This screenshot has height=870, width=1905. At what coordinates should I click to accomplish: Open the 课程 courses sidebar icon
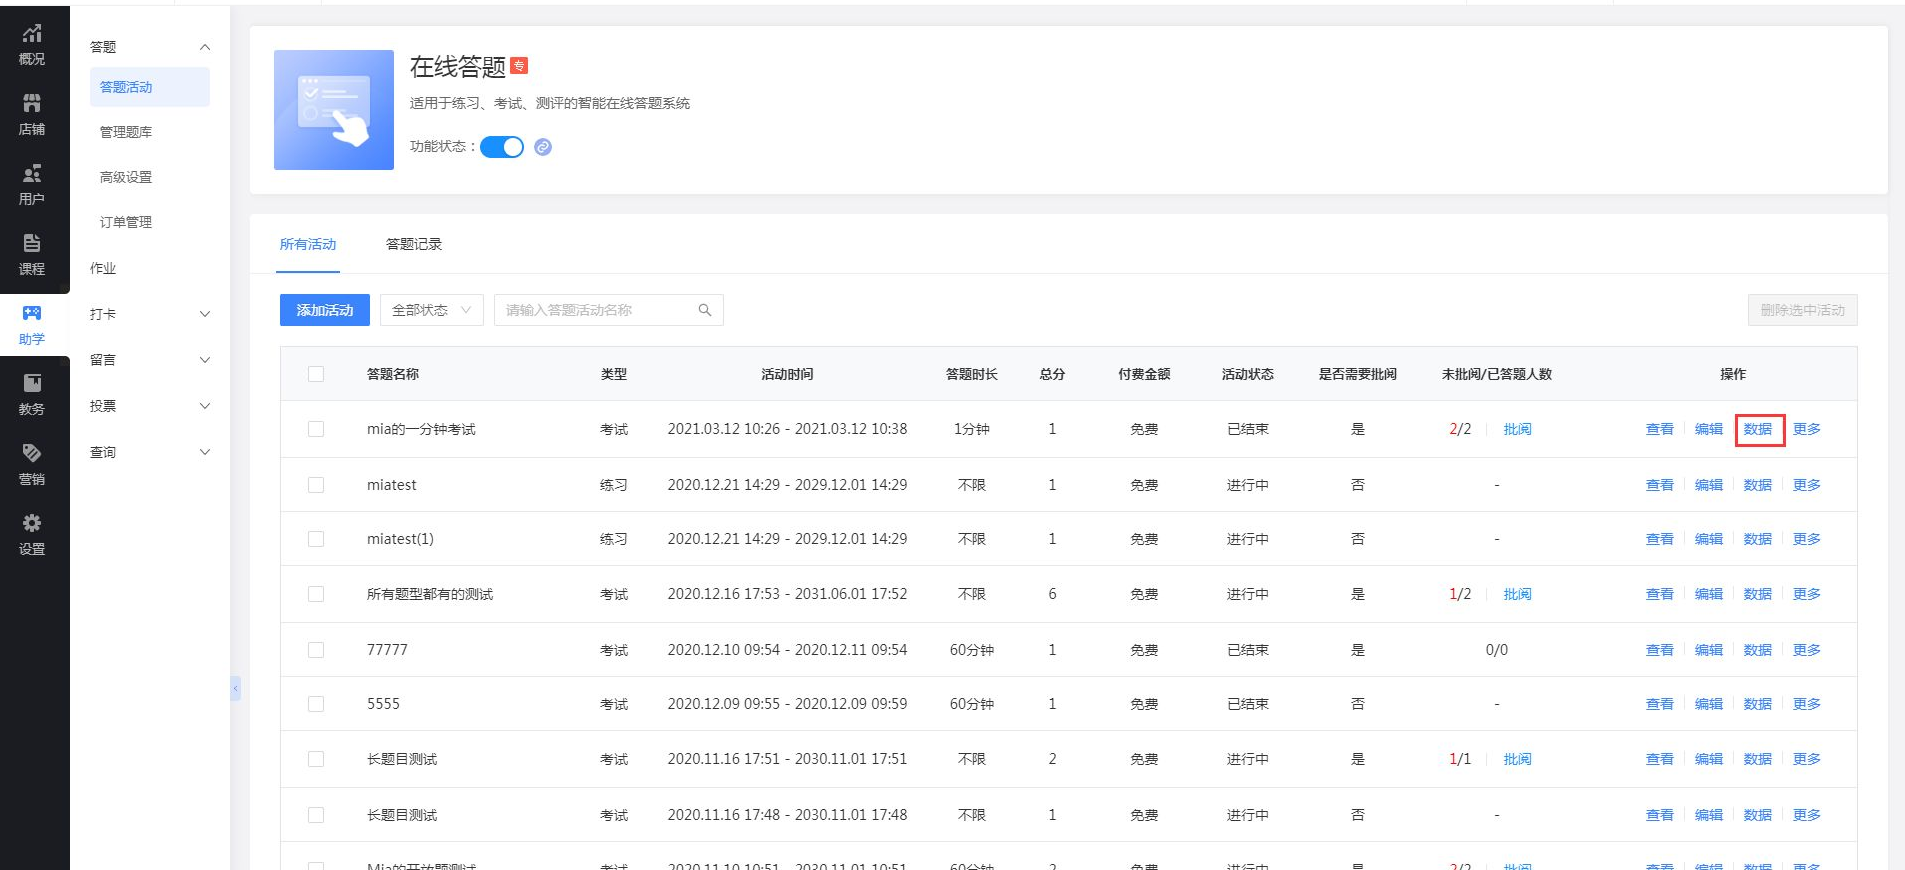[32, 254]
